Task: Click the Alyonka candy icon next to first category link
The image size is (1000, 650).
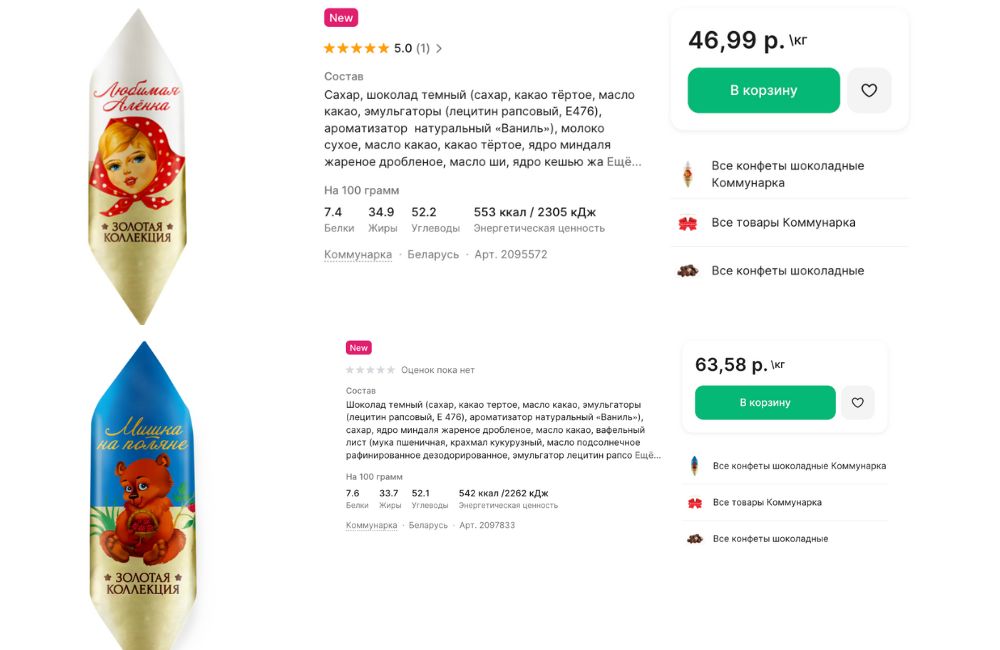Action: coord(688,173)
